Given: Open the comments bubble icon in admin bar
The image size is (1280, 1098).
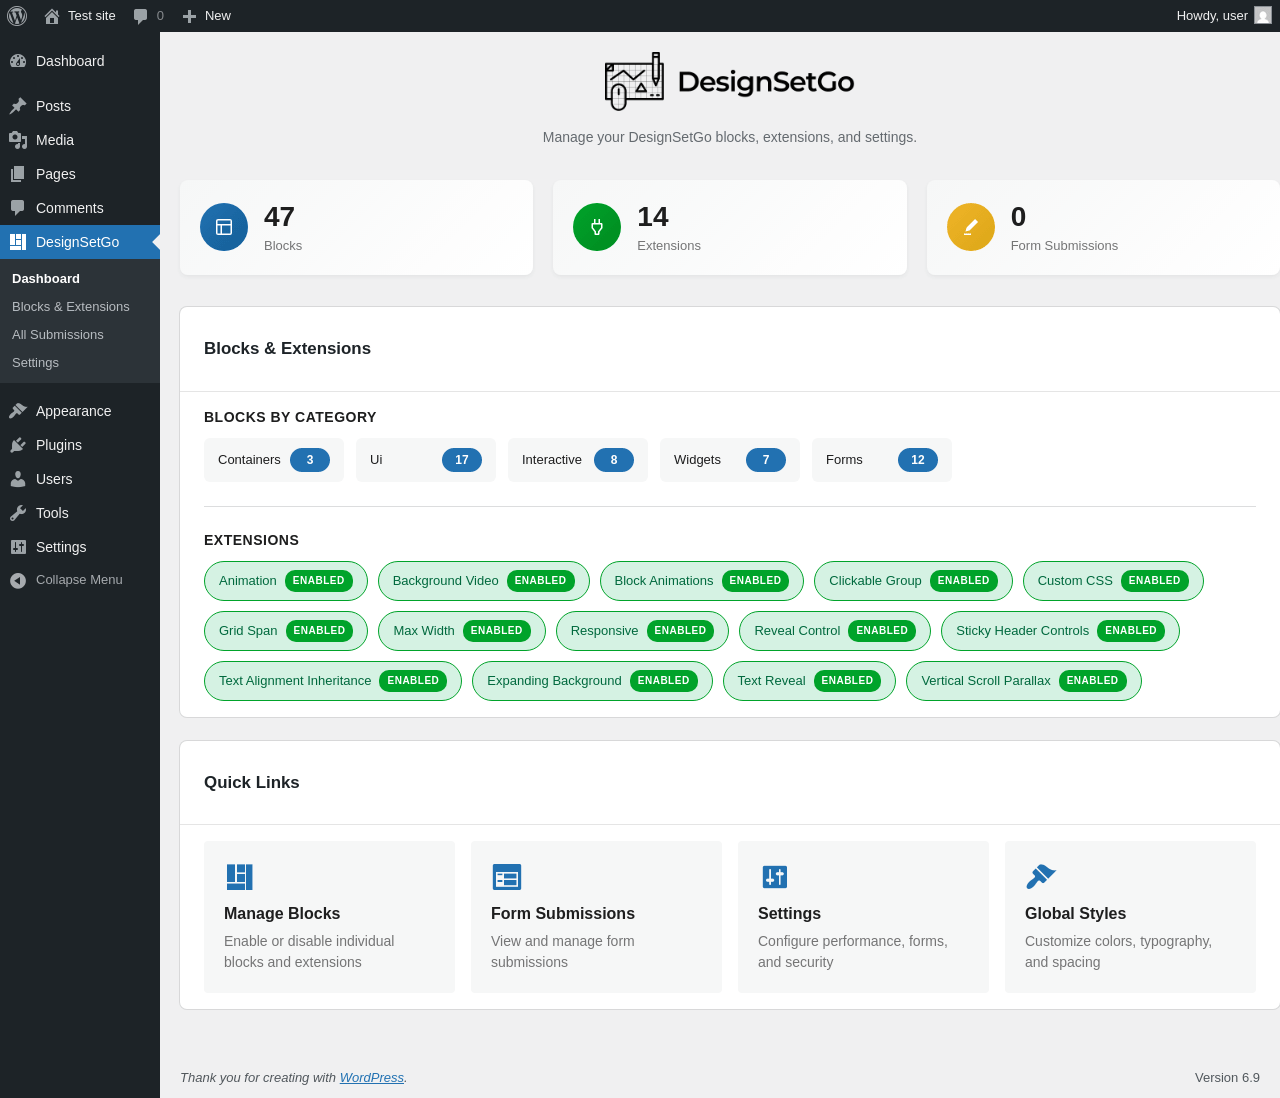Looking at the screenshot, I should 141,16.
